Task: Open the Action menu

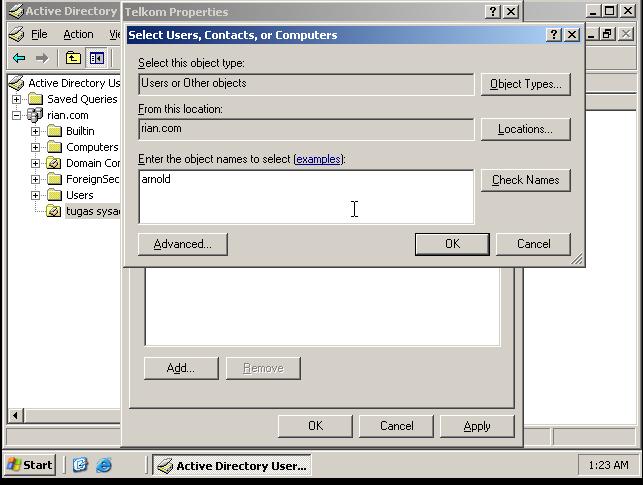Action: pos(78,34)
